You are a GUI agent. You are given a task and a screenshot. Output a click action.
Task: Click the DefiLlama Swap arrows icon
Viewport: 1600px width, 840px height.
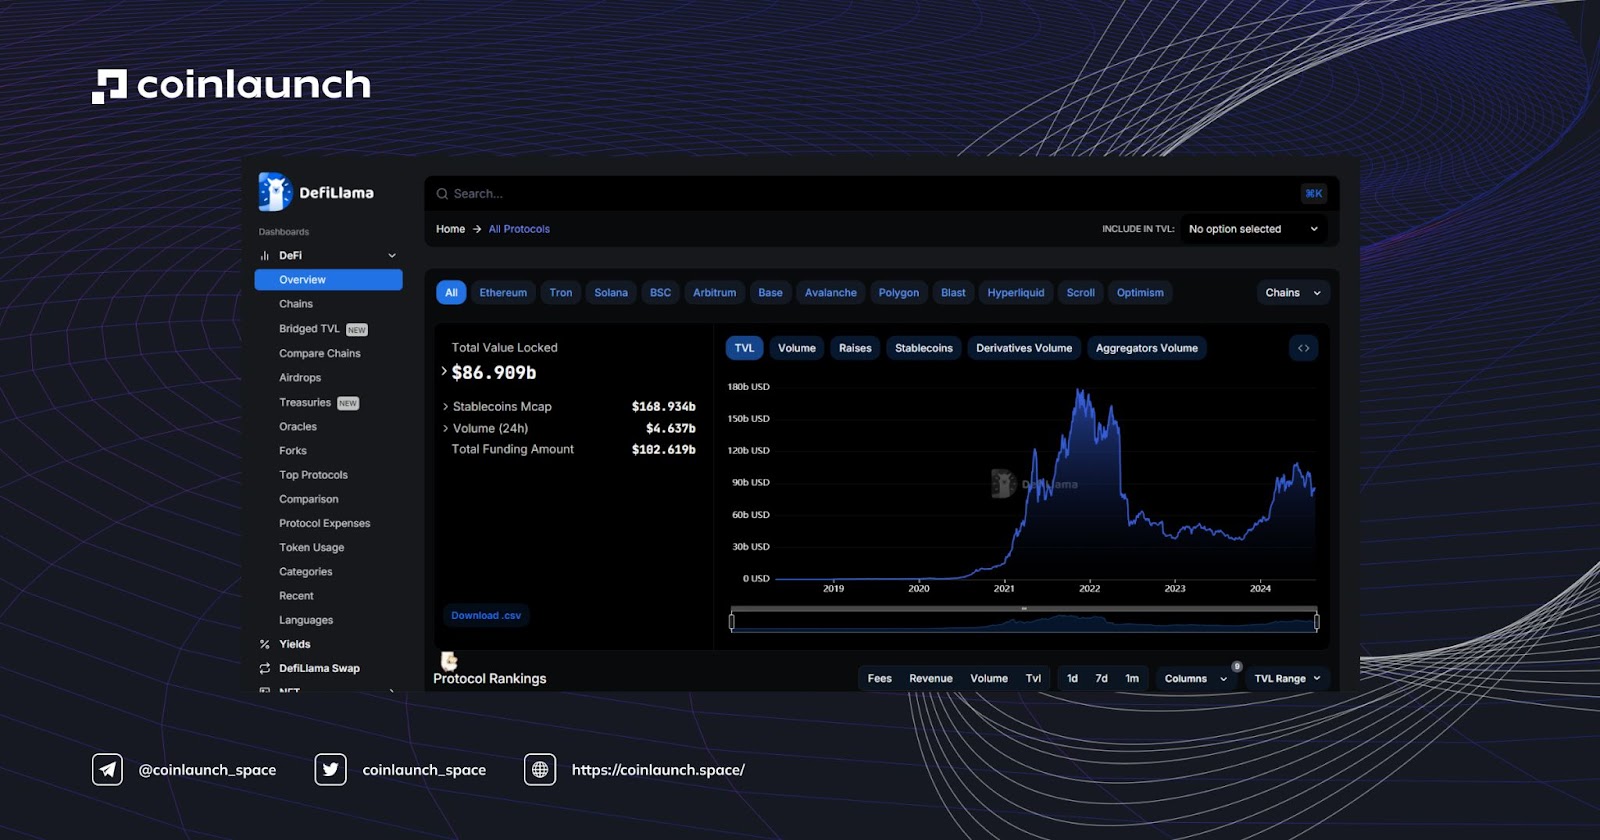[265, 669]
